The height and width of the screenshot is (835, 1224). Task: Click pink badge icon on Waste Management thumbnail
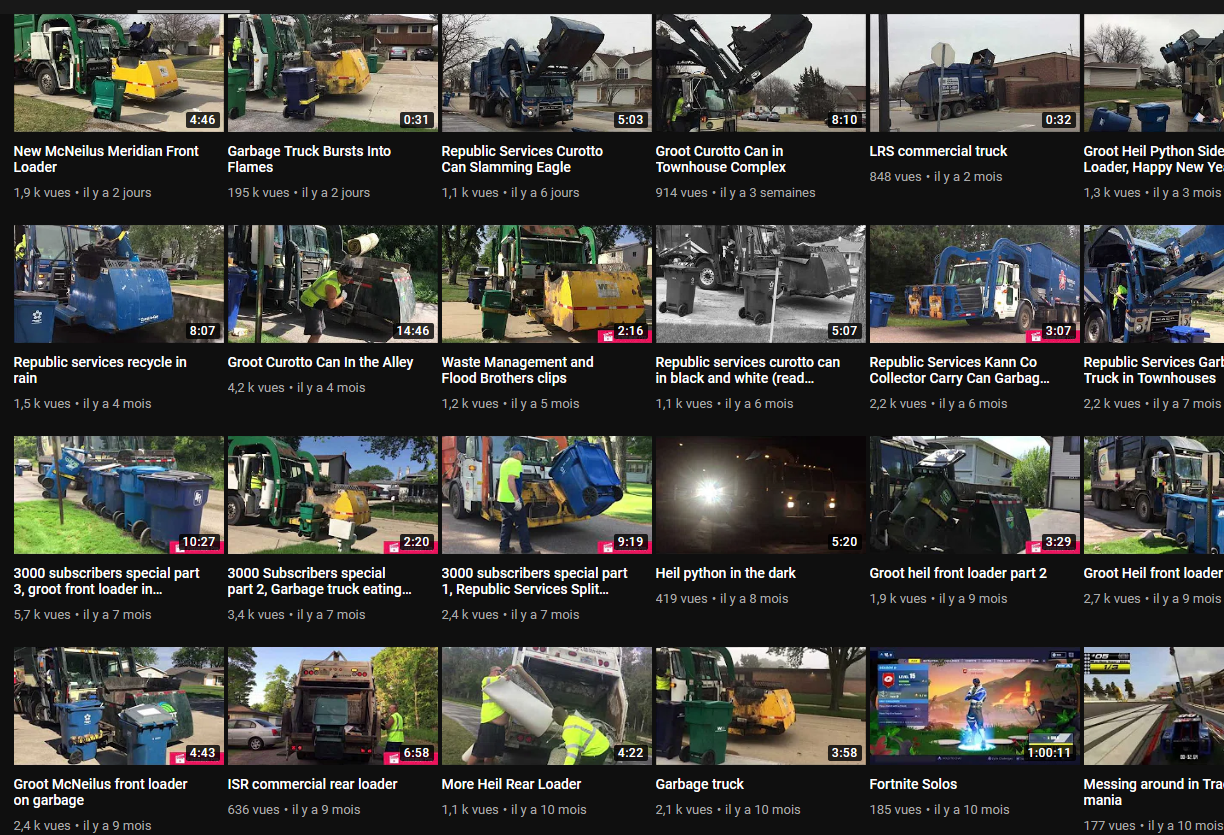click(x=606, y=332)
